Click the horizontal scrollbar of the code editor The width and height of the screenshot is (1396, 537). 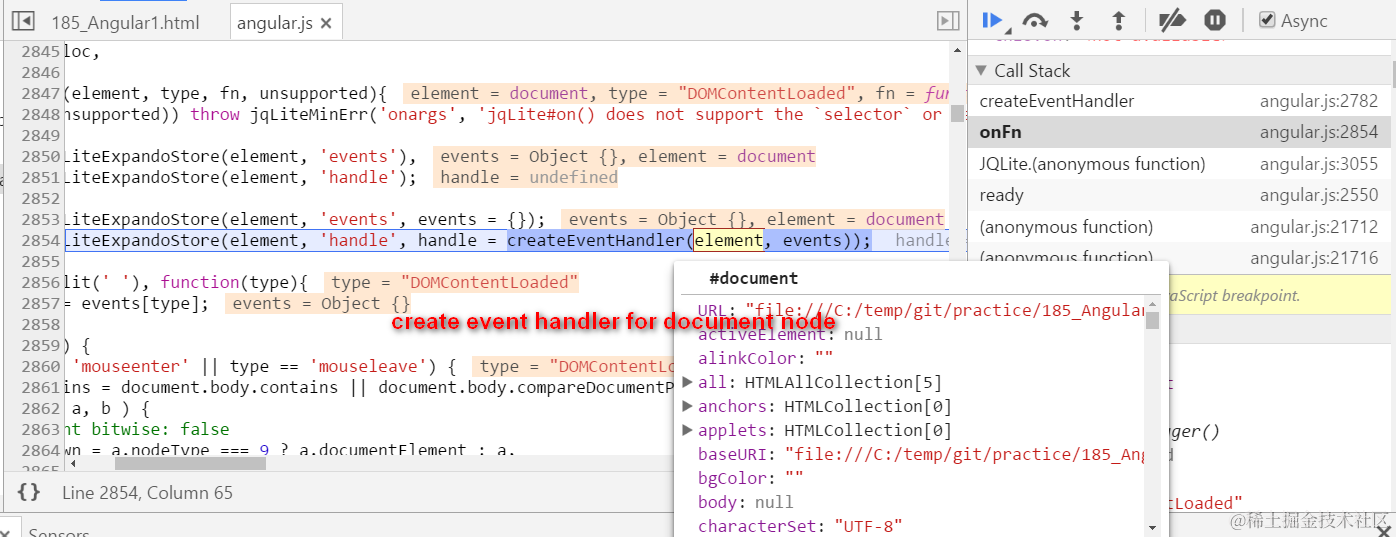coord(191,463)
